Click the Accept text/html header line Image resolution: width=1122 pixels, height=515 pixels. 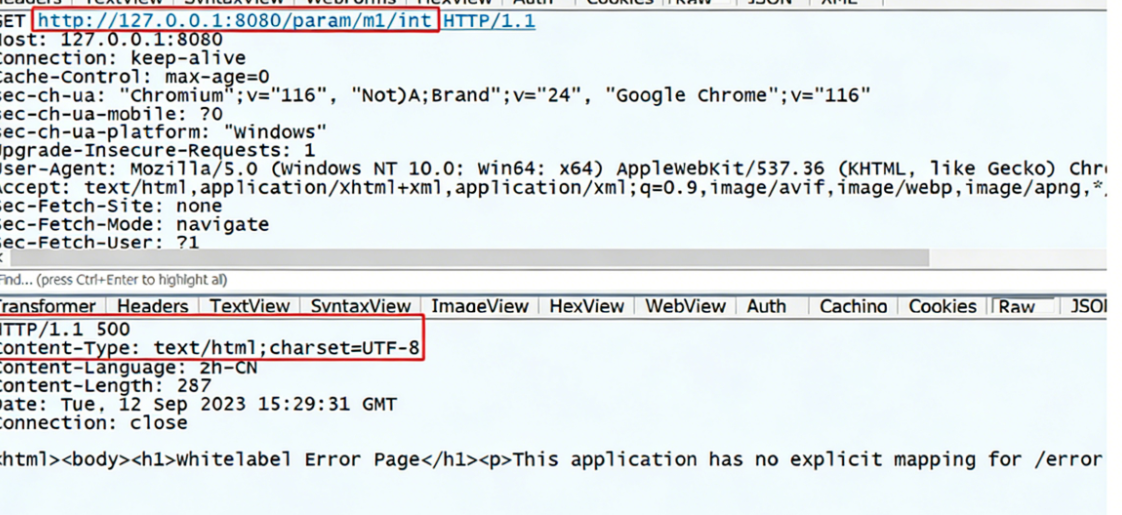click(554, 187)
